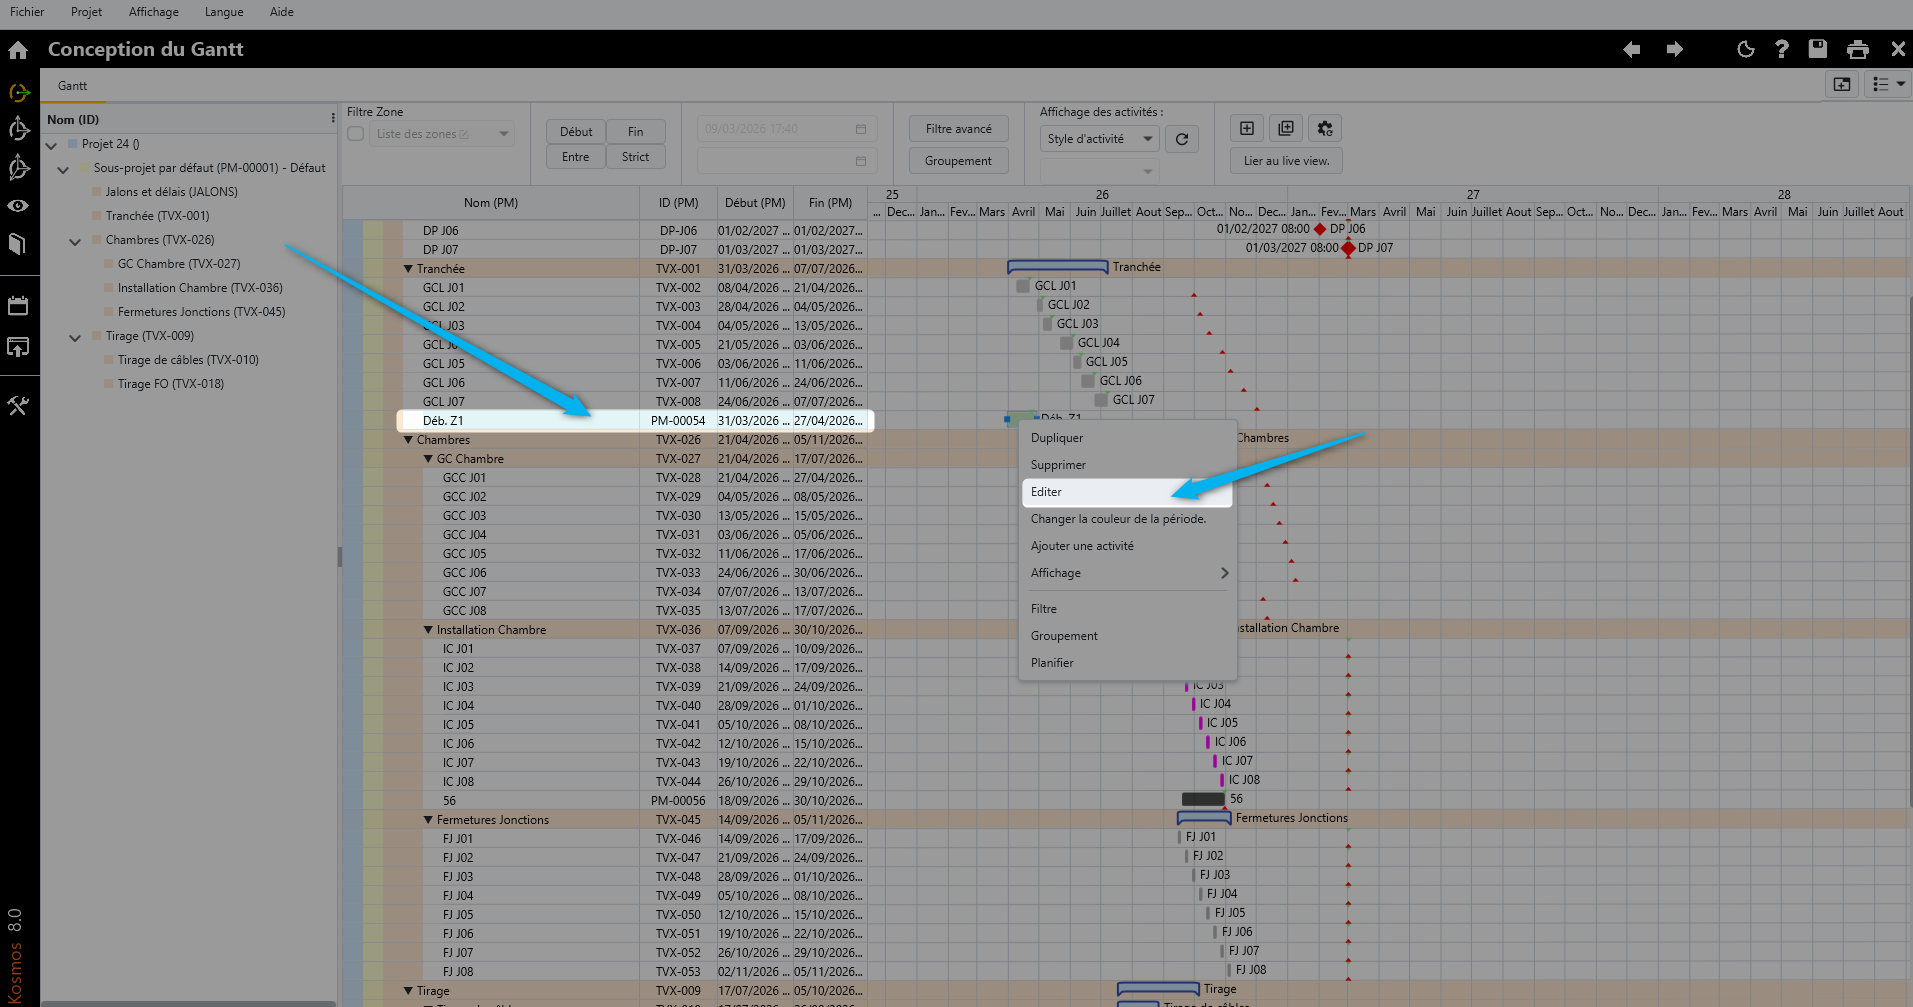Toggle the Filtre Zone checkbox
The image size is (1913, 1007).
pos(356,134)
